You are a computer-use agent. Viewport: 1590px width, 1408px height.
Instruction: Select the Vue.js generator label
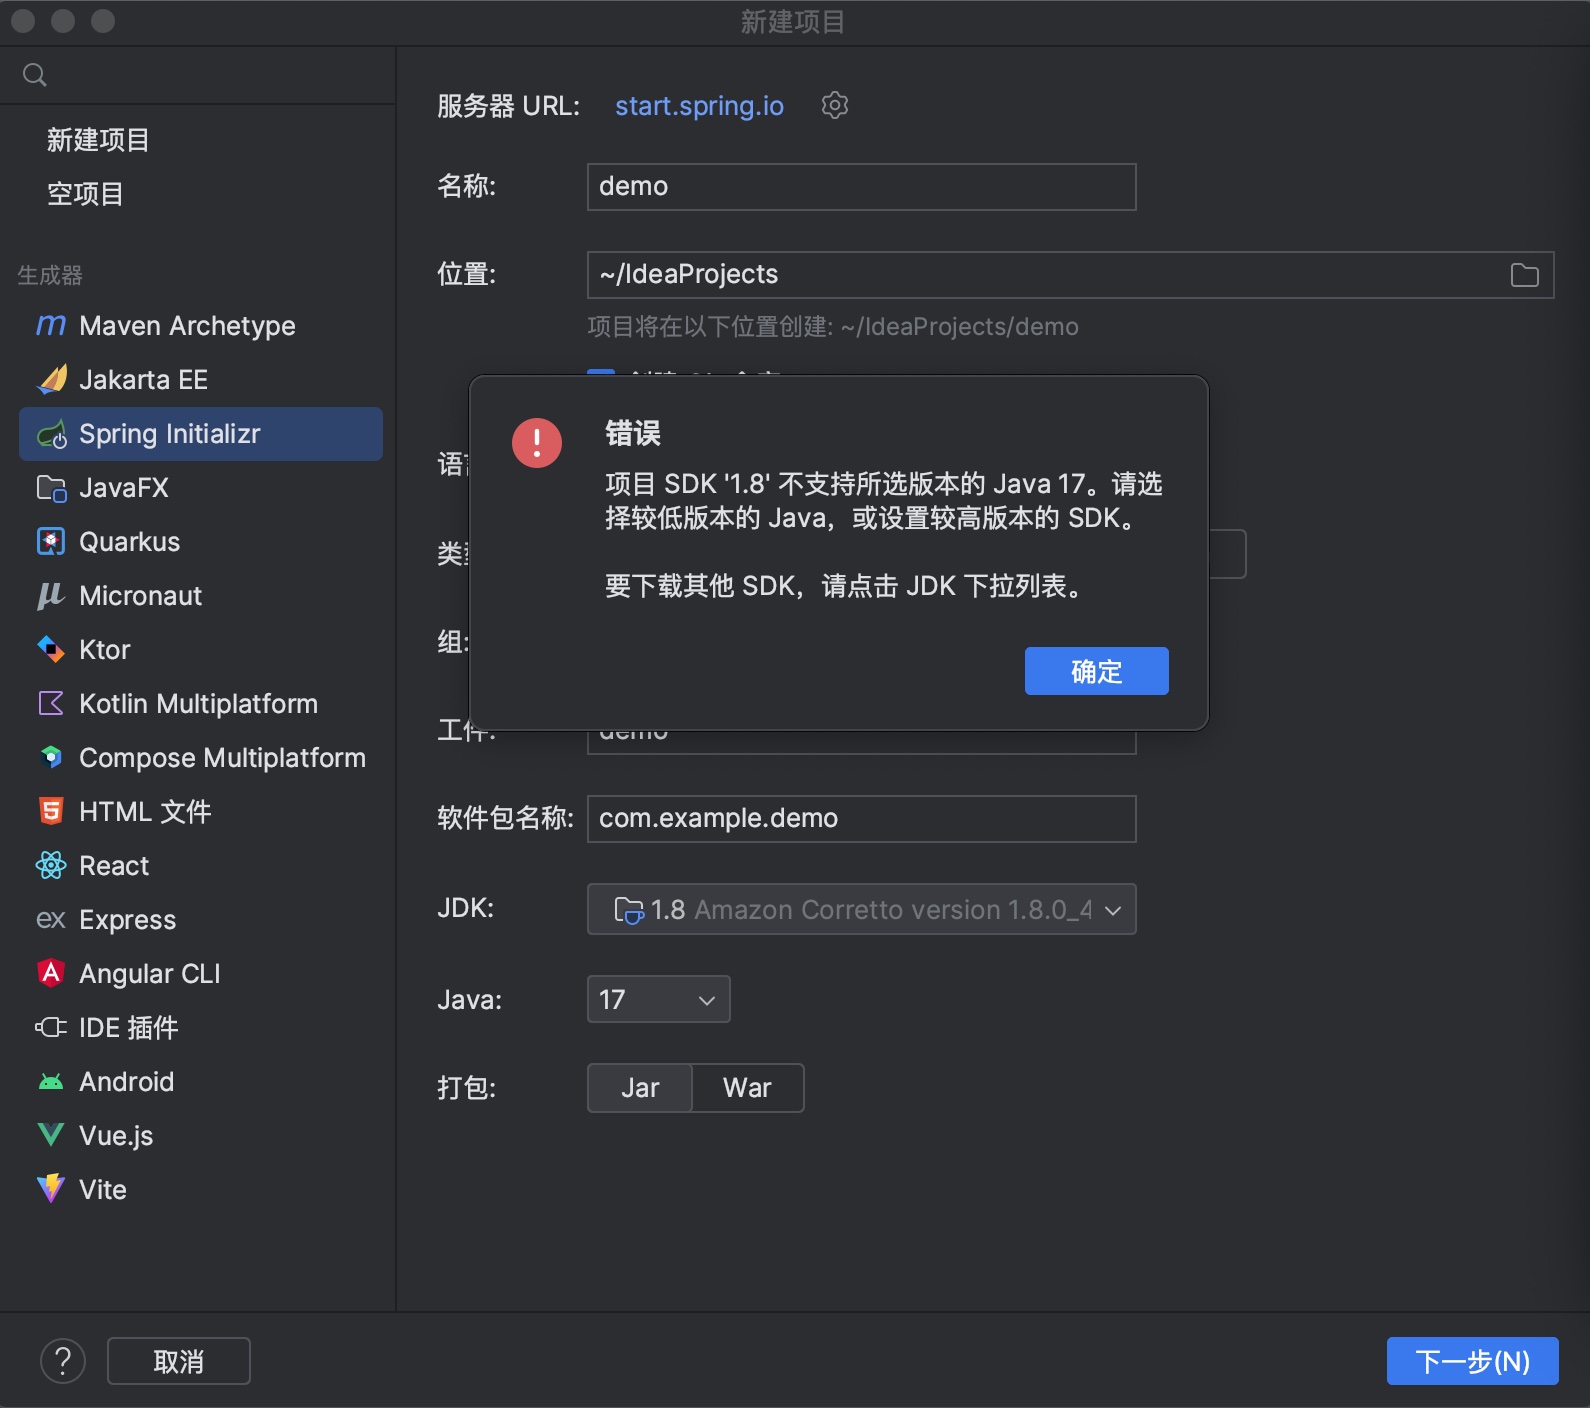[x=116, y=1136]
